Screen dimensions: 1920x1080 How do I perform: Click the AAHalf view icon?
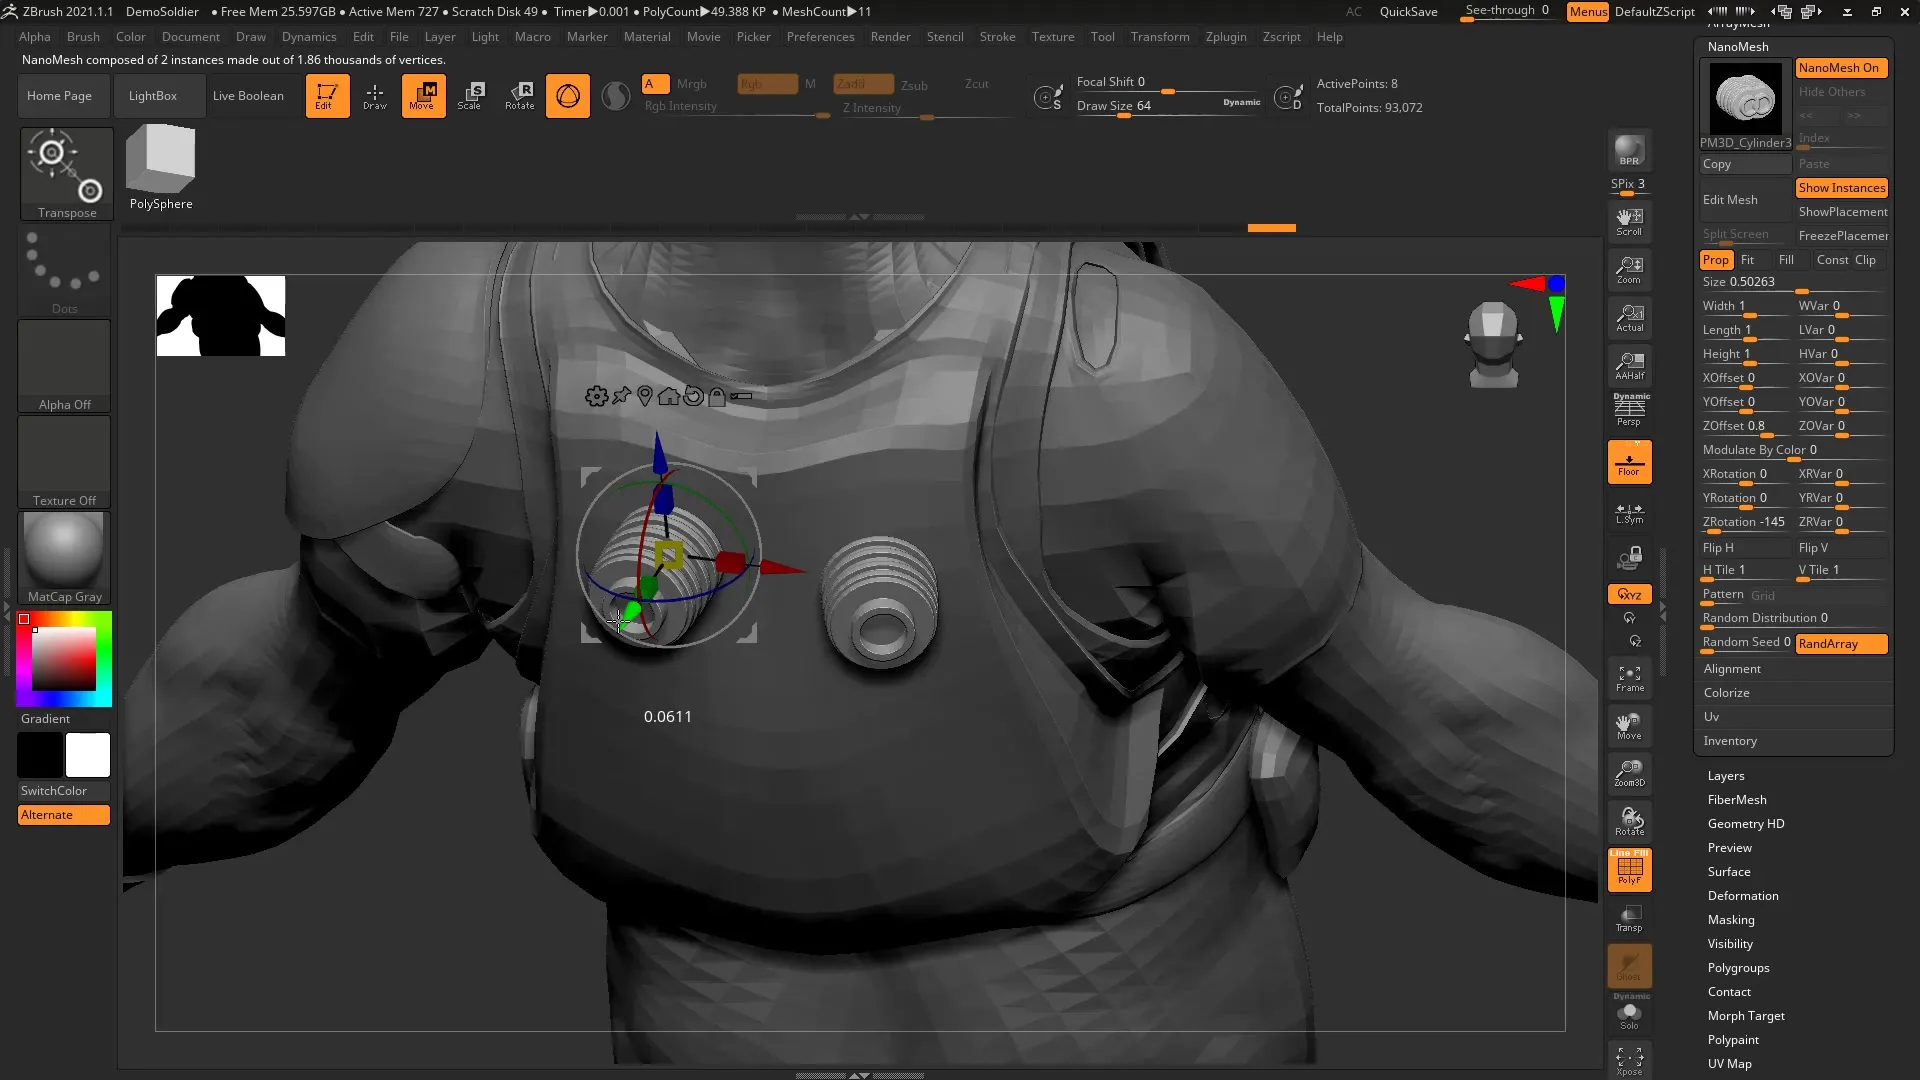coord(1629,366)
